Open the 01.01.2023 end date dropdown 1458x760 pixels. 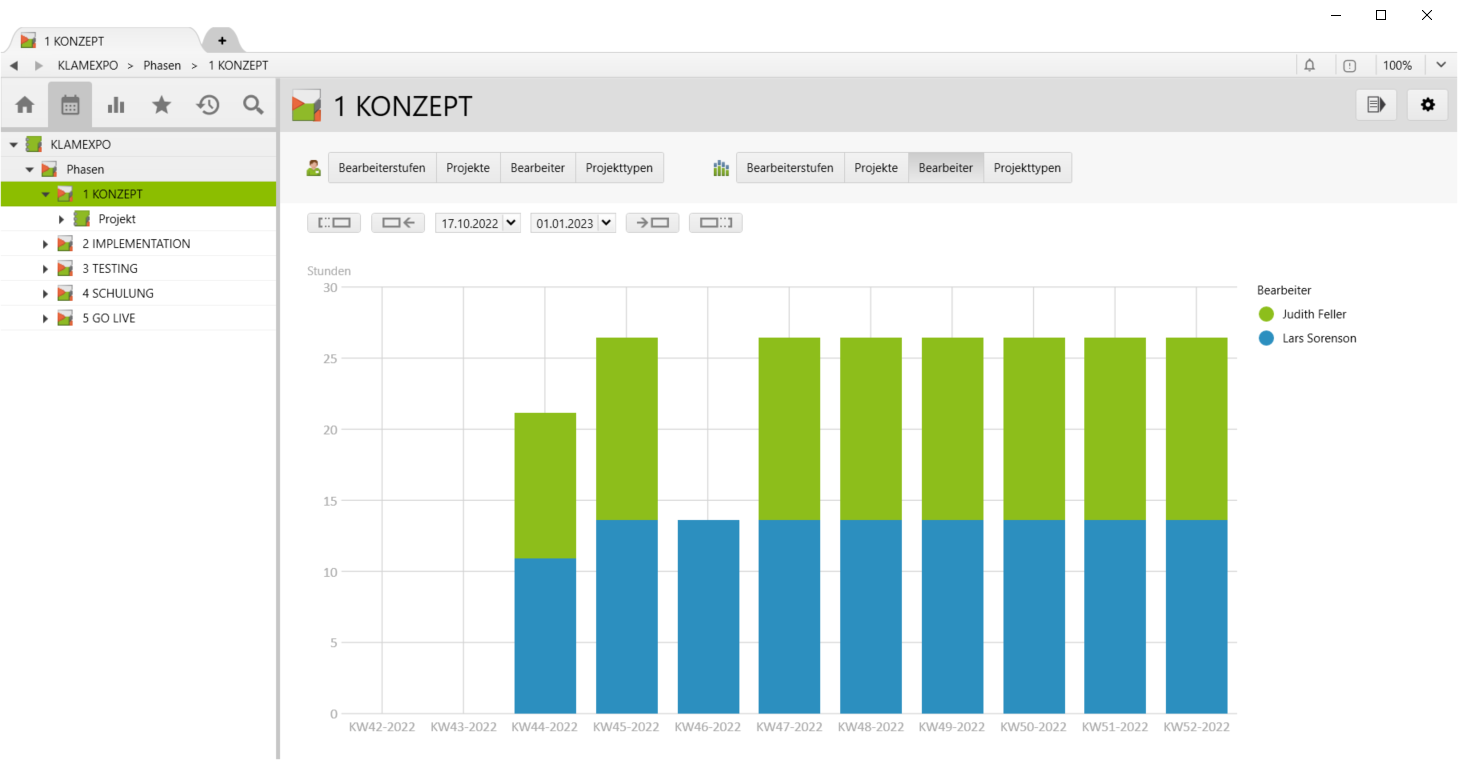[x=606, y=223]
